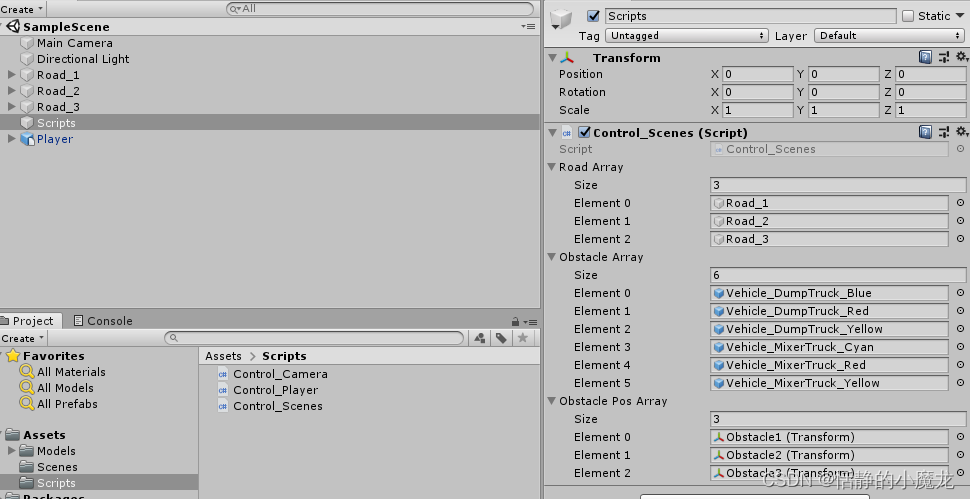Click Scripts breadcrumb in Project
Screen dimensions: 970x499
point(284,356)
